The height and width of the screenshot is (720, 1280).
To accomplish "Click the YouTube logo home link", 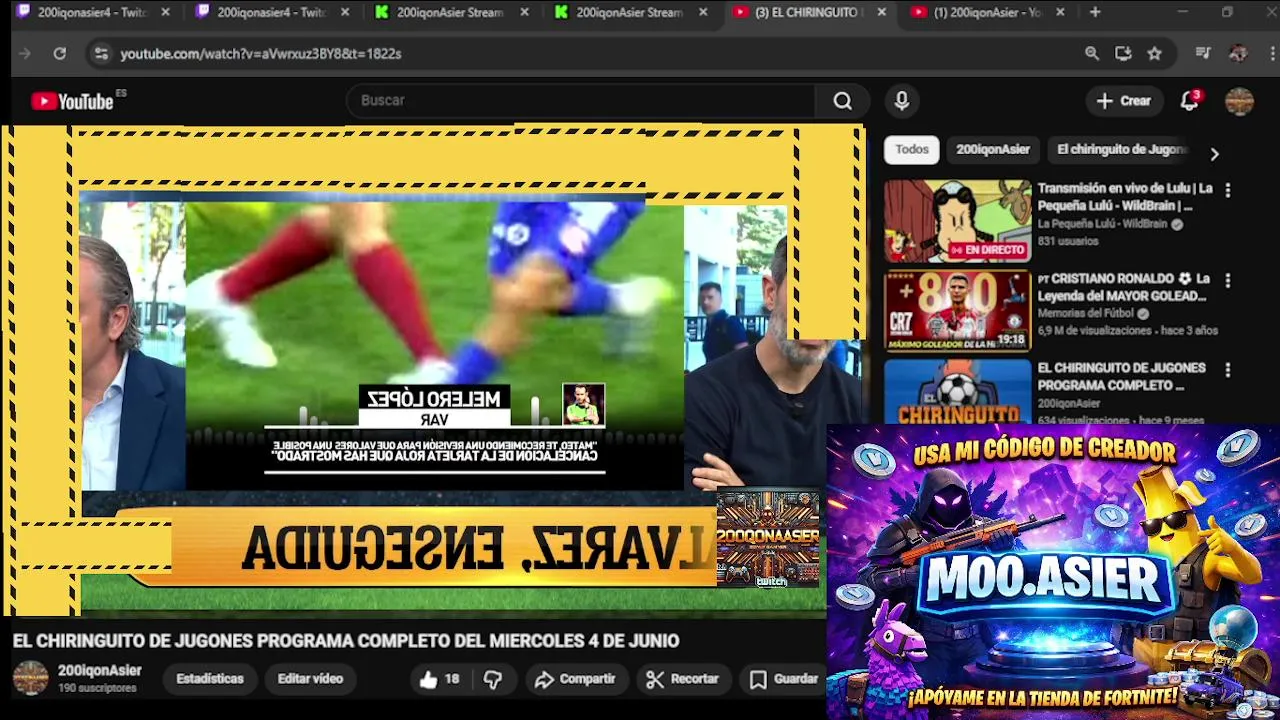I will point(72,101).
